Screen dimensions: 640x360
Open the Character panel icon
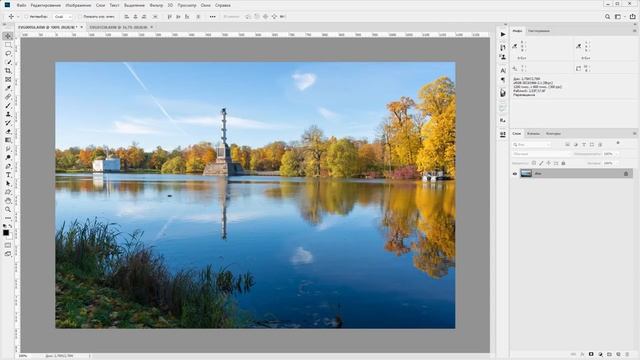coord(503,71)
